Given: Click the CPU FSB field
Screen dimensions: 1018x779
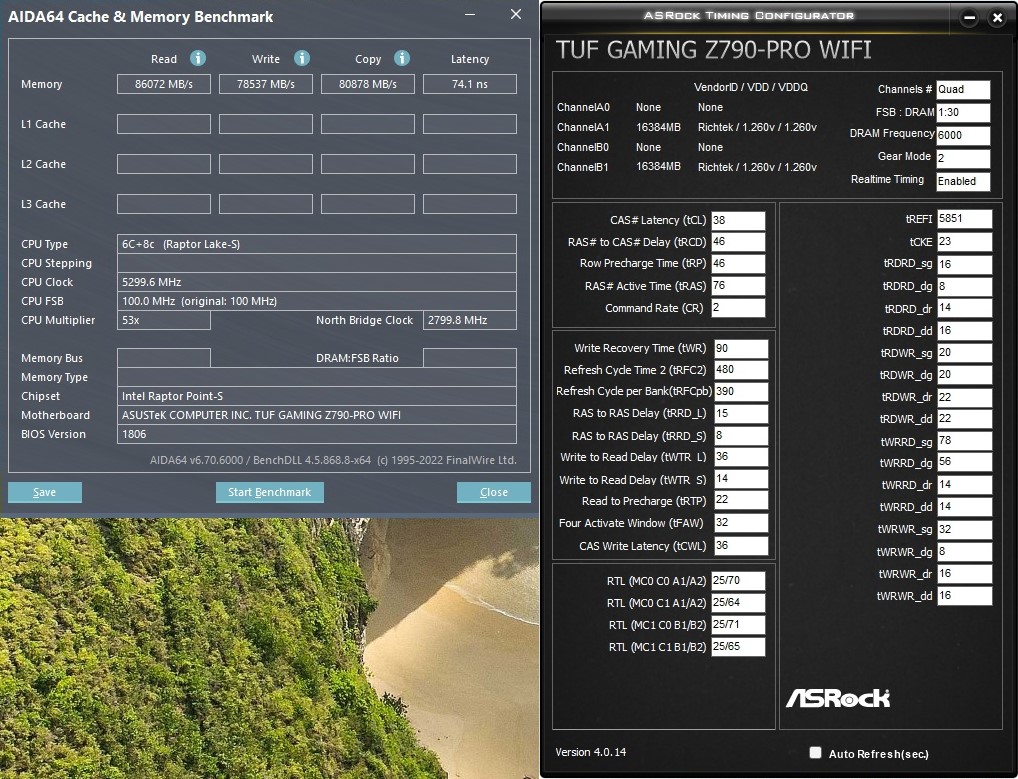Looking at the screenshot, I should coord(317,301).
